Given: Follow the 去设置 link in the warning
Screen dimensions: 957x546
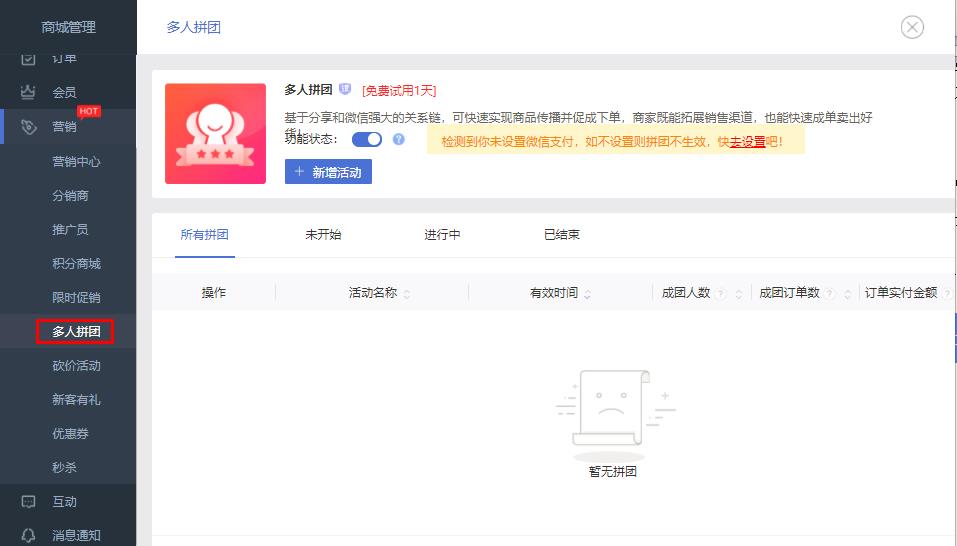Looking at the screenshot, I should pyautogui.click(x=747, y=142).
